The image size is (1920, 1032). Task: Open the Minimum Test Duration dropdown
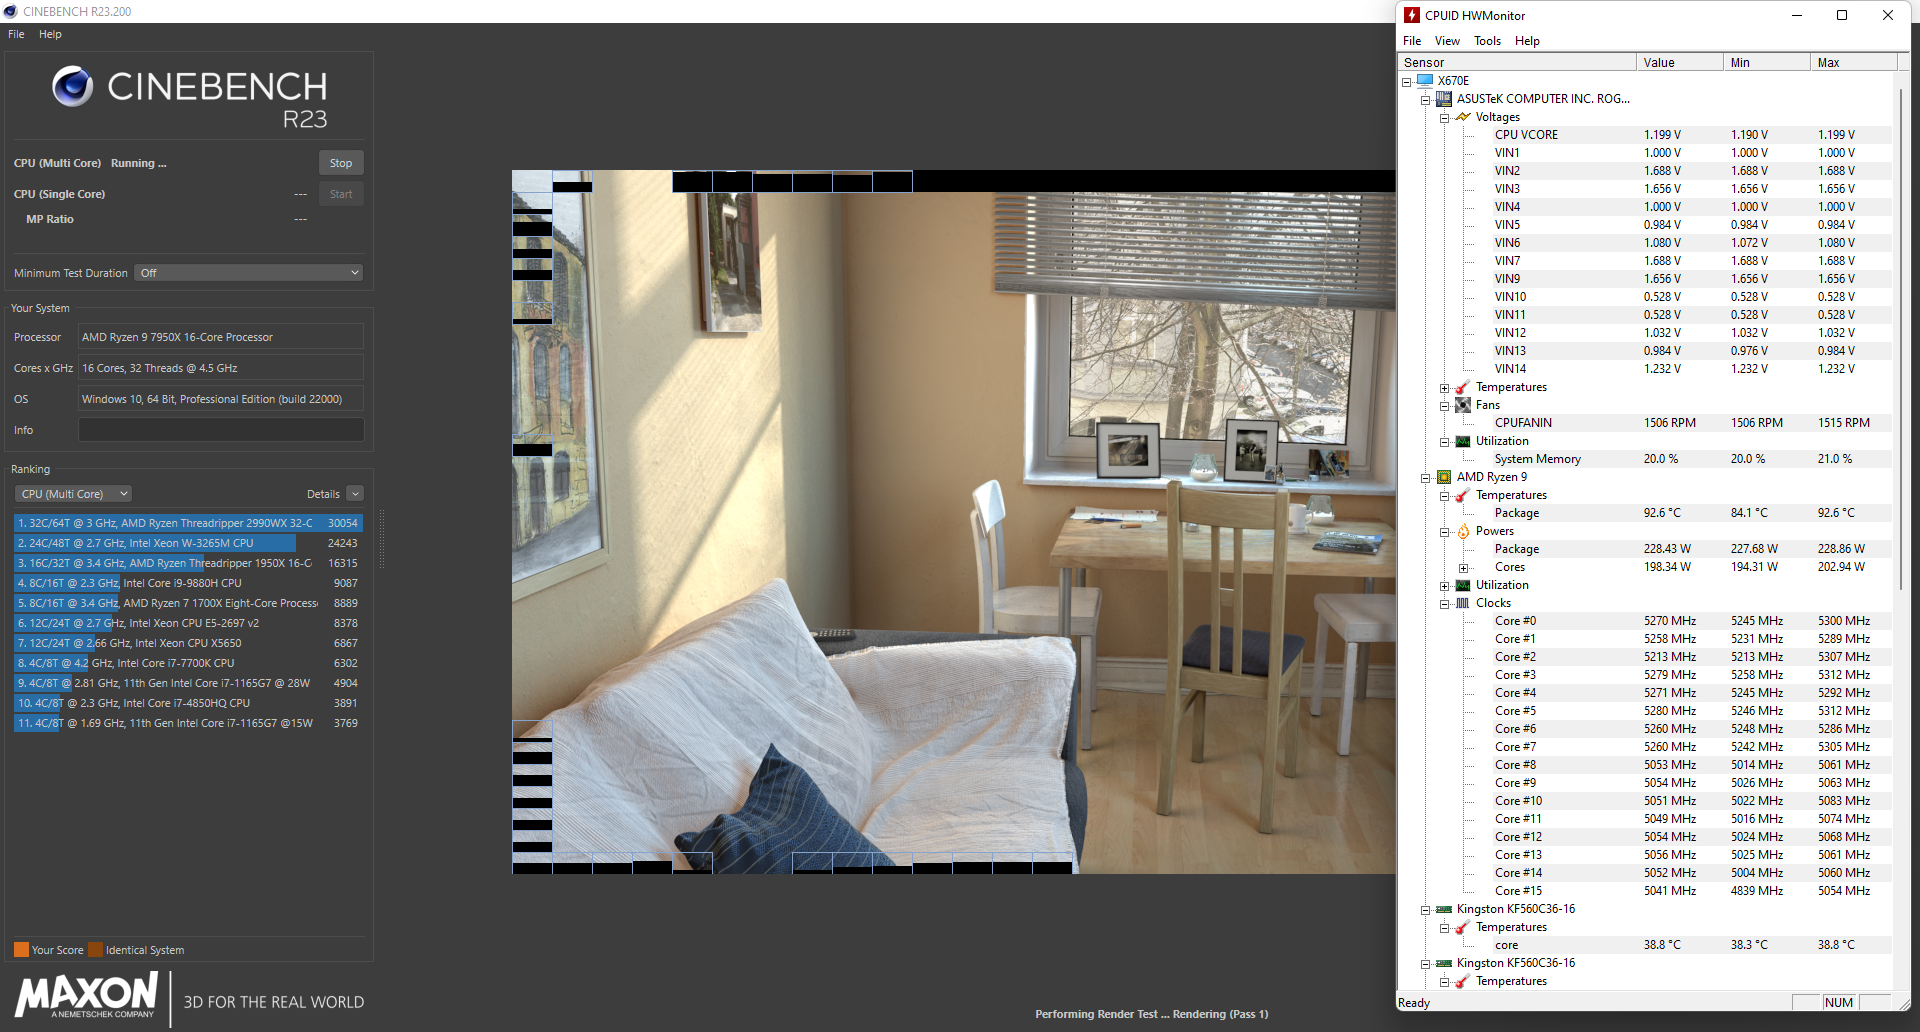(248, 273)
